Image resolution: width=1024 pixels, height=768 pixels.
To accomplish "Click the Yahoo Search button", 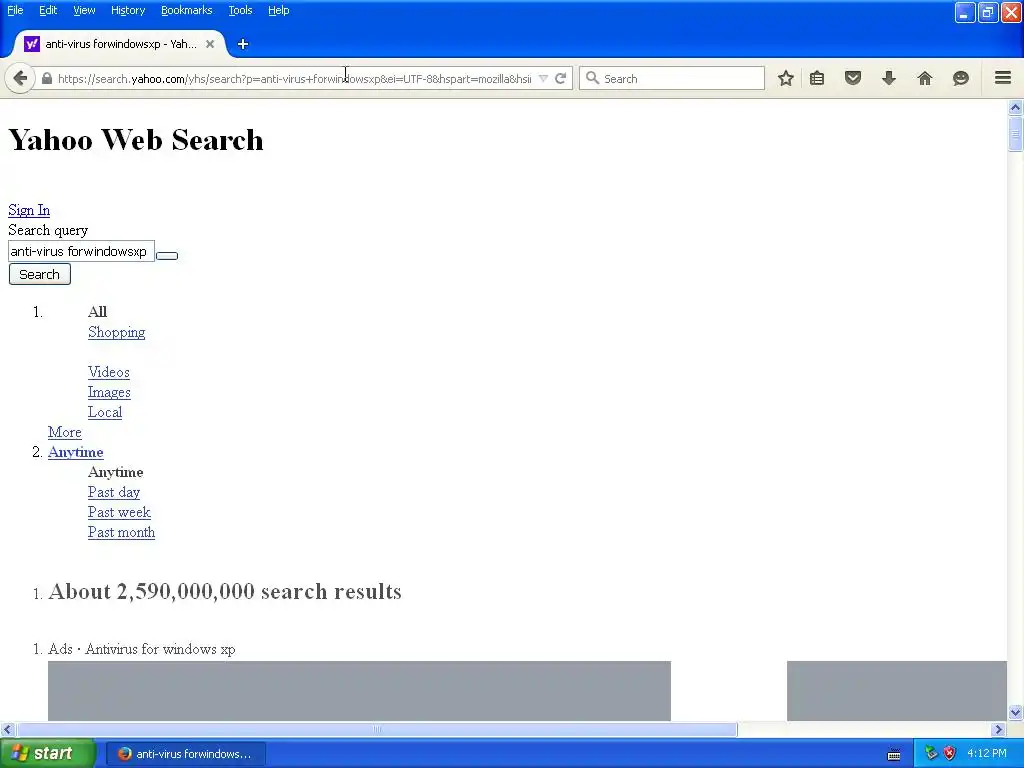I will click(39, 274).
